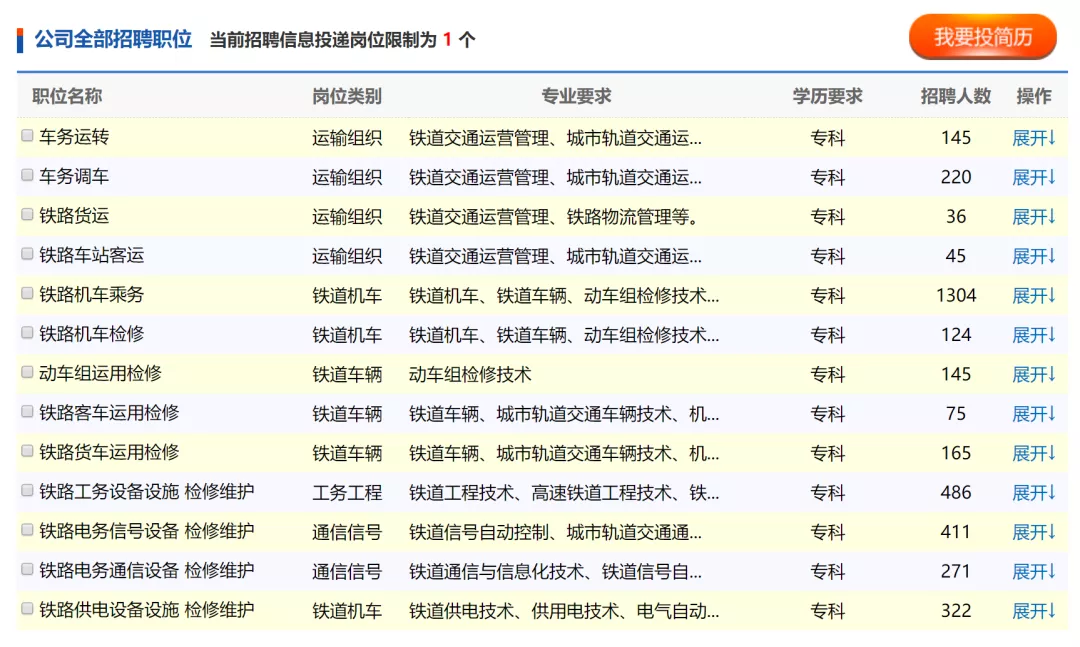The width and height of the screenshot is (1080, 647).
Task: Click the 我要投简历 button
Action: coord(982,38)
